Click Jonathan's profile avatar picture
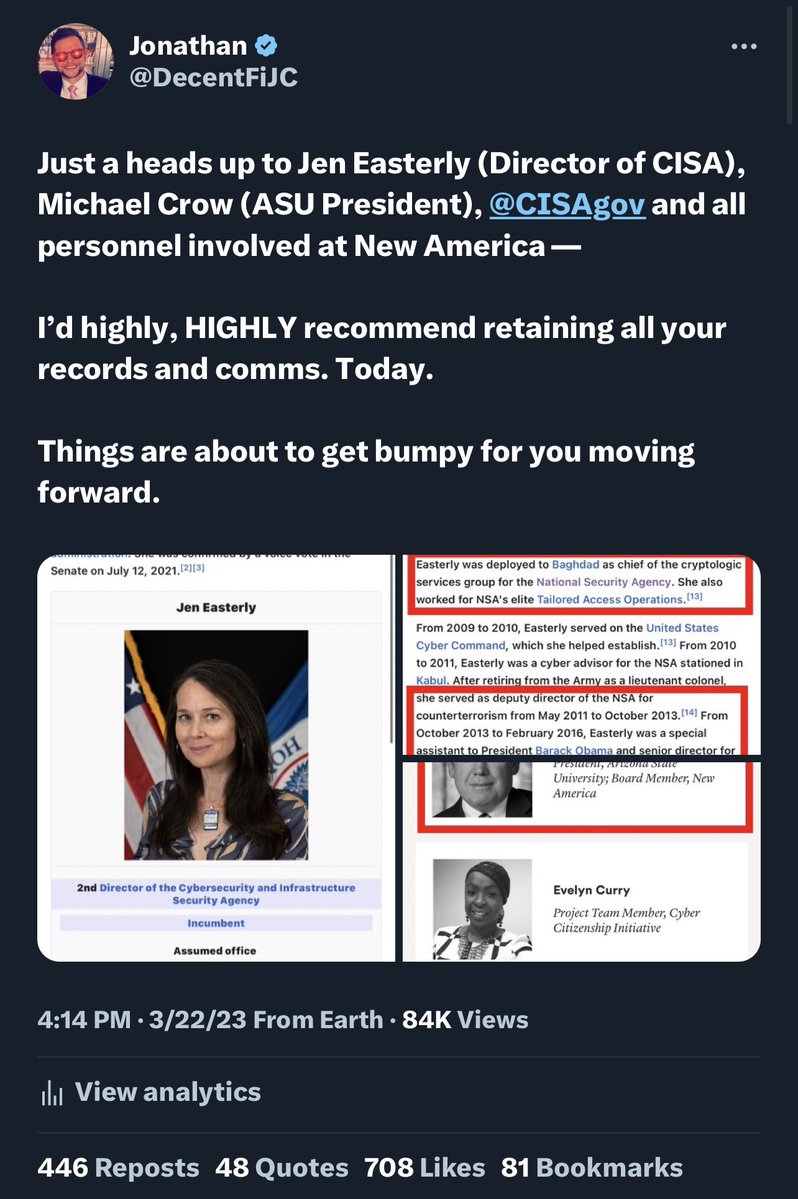The image size is (798, 1199). pyautogui.click(x=76, y=62)
